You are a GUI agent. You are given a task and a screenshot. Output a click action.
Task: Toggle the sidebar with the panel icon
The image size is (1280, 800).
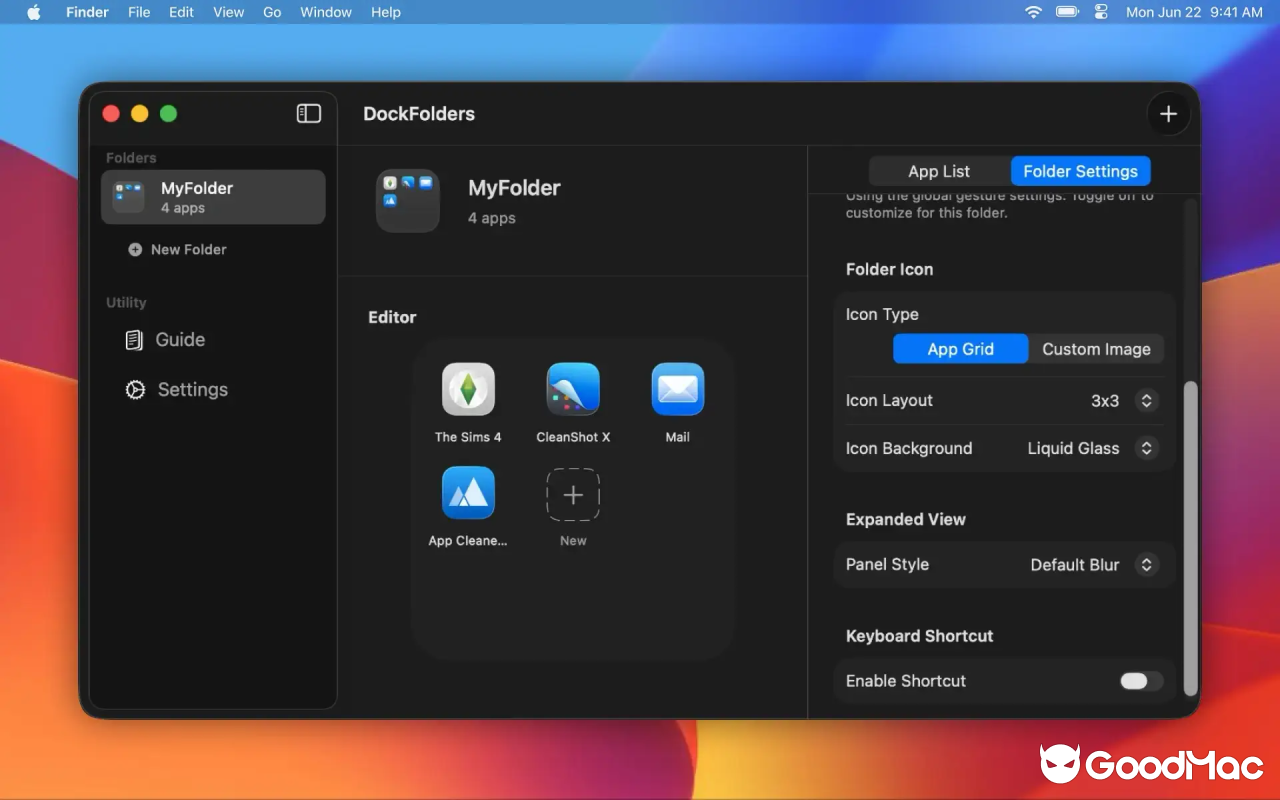[x=309, y=114]
